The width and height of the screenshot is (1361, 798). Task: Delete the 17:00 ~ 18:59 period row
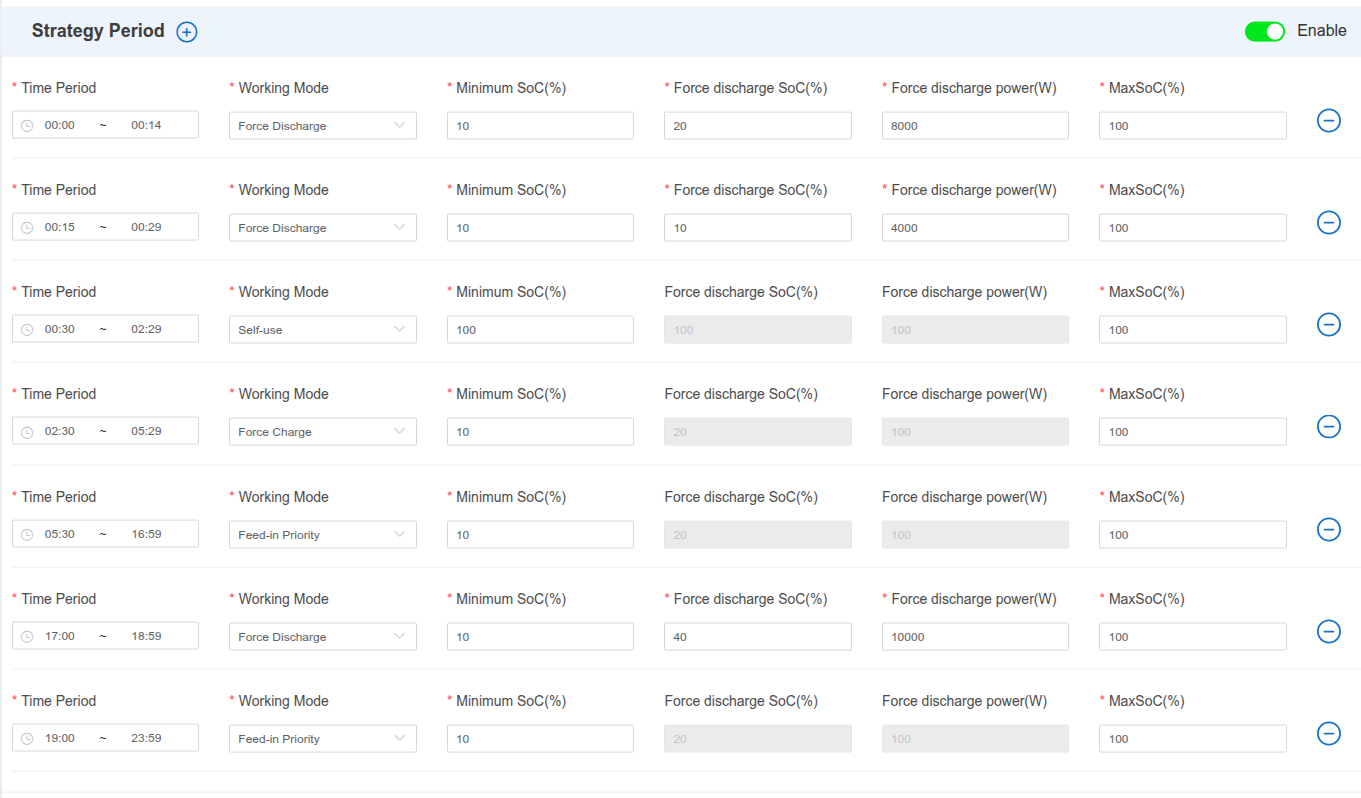click(x=1328, y=632)
